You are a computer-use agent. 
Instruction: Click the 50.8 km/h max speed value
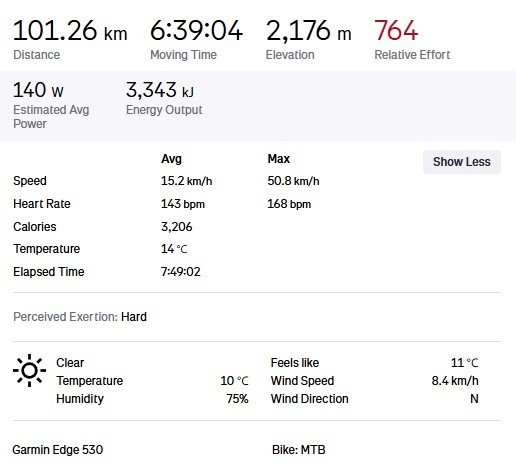point(293,181)
